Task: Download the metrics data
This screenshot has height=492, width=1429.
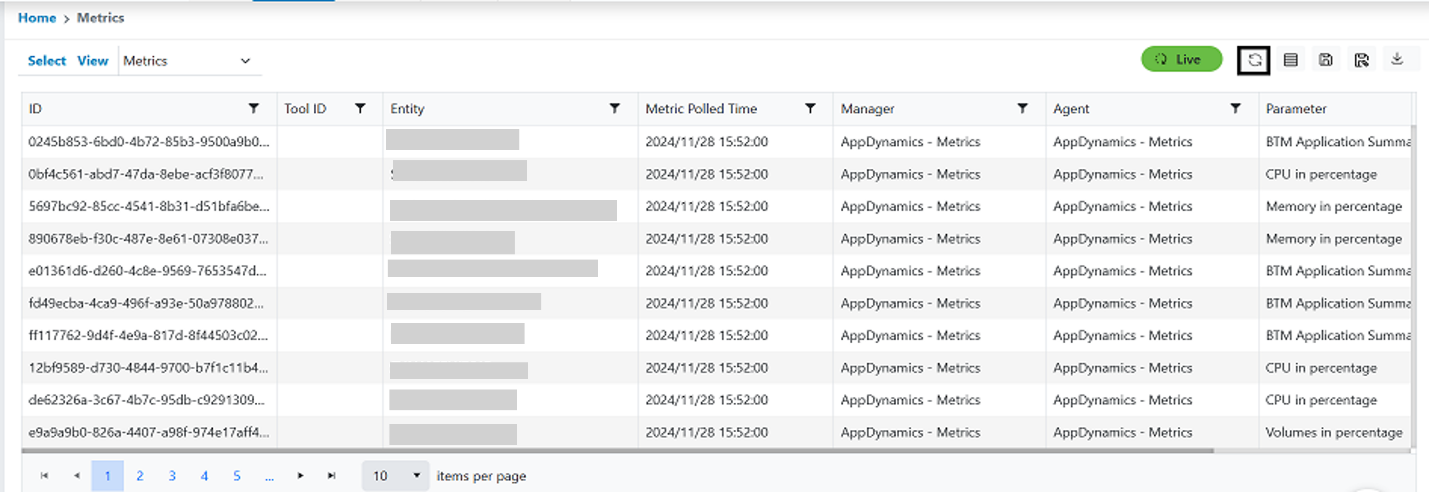Action: point(1397,60)
